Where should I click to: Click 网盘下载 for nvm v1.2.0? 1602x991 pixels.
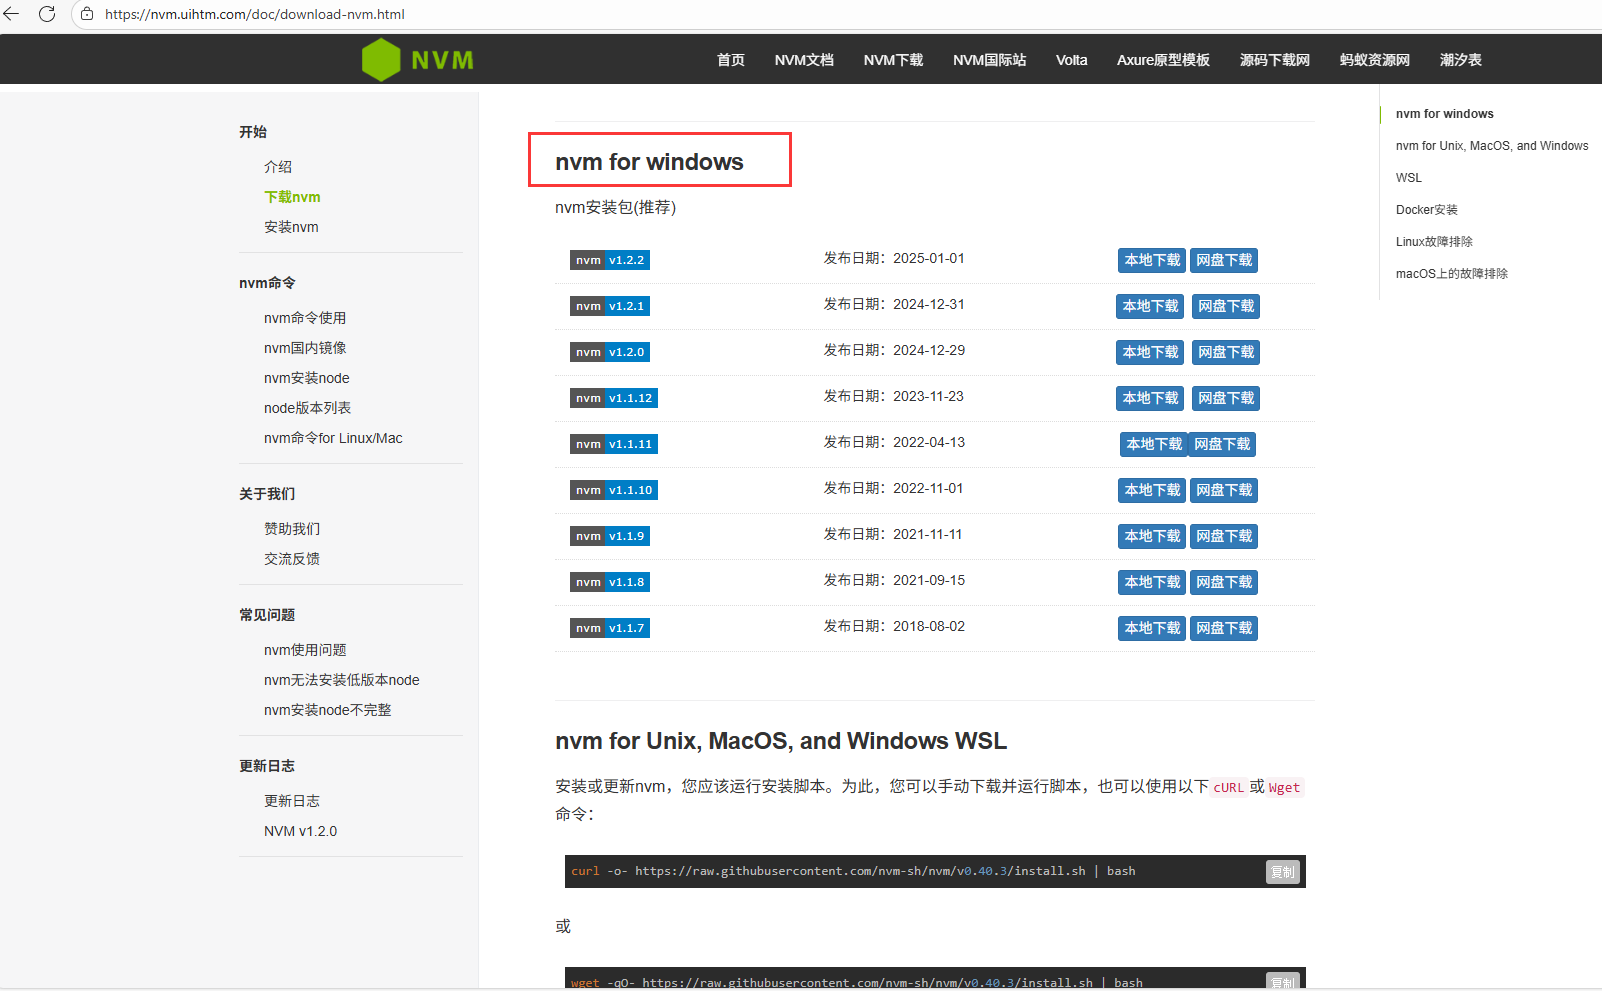point(1226,352)
